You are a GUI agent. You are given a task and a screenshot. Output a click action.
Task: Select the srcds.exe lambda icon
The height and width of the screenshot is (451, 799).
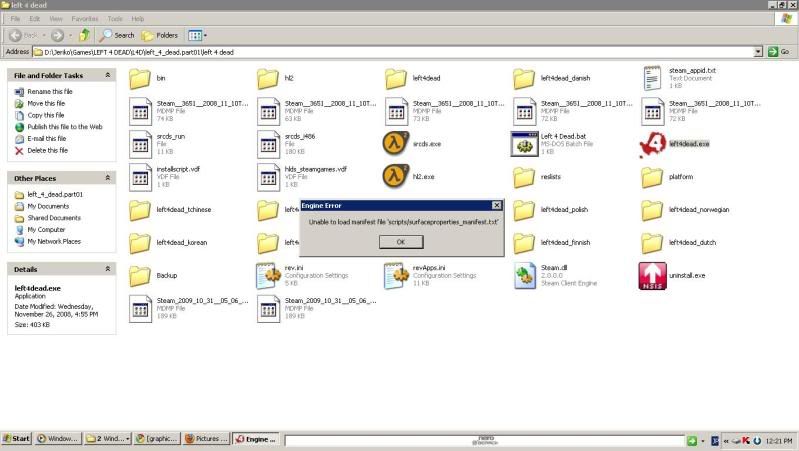[395, 144]
